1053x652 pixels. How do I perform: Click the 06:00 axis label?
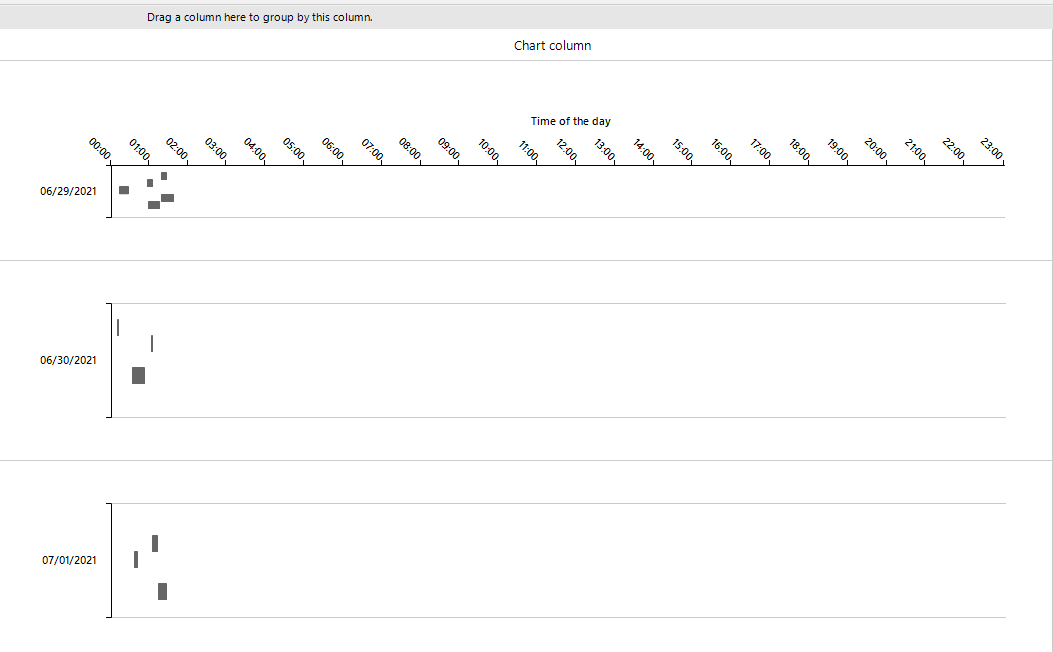(333, 150)
